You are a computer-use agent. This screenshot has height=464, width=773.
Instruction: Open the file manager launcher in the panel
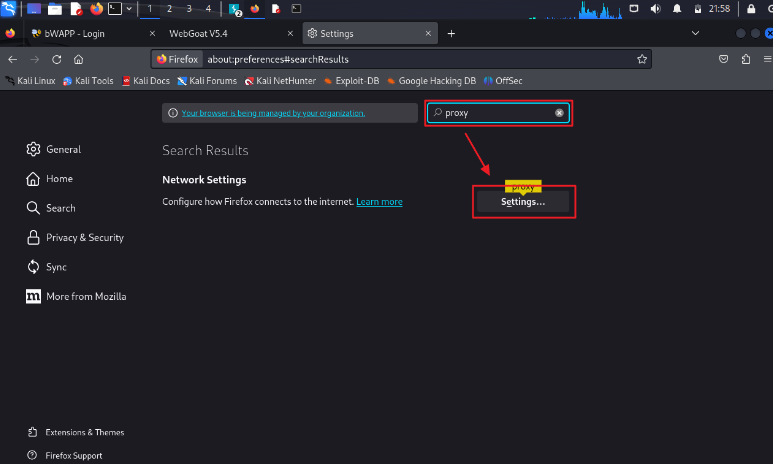tap(54, 9)
